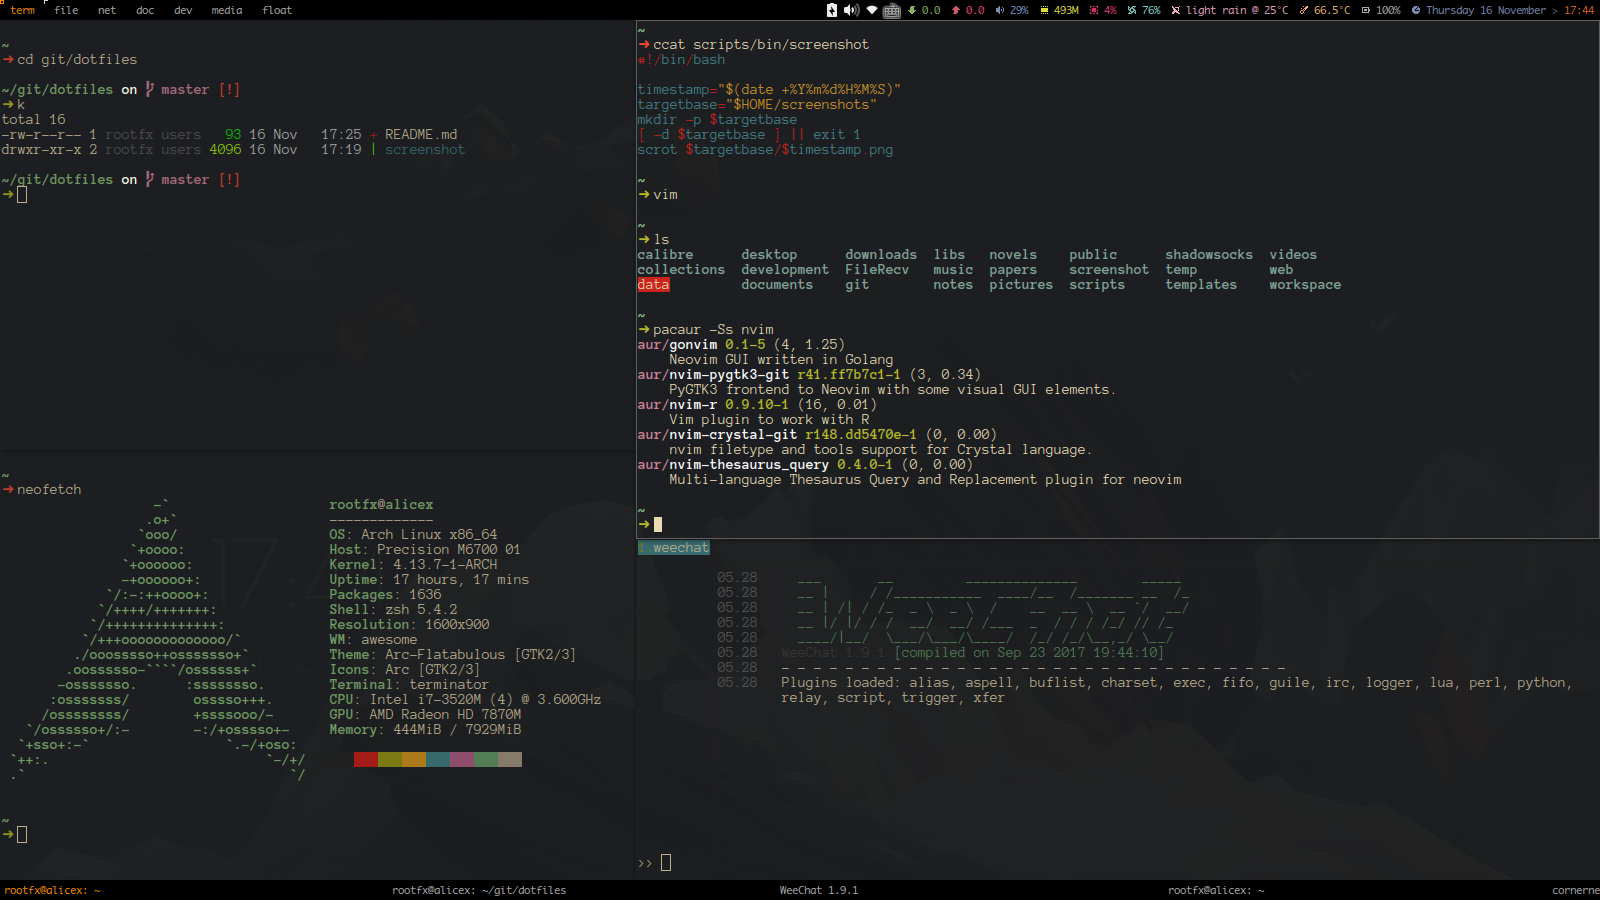Click the magenta neofetch color block
Screen dimensions: 1600x900
click(x=461, y=760)
